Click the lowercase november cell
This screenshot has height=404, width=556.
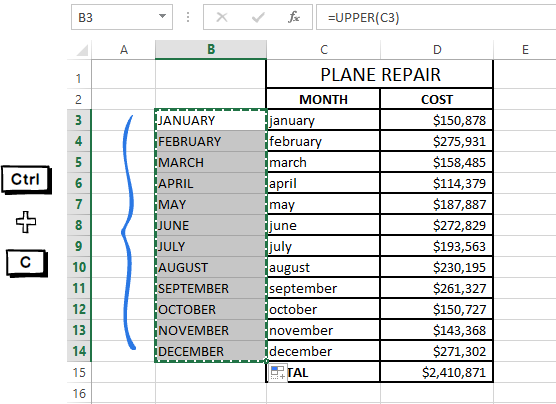click(323, 330)
